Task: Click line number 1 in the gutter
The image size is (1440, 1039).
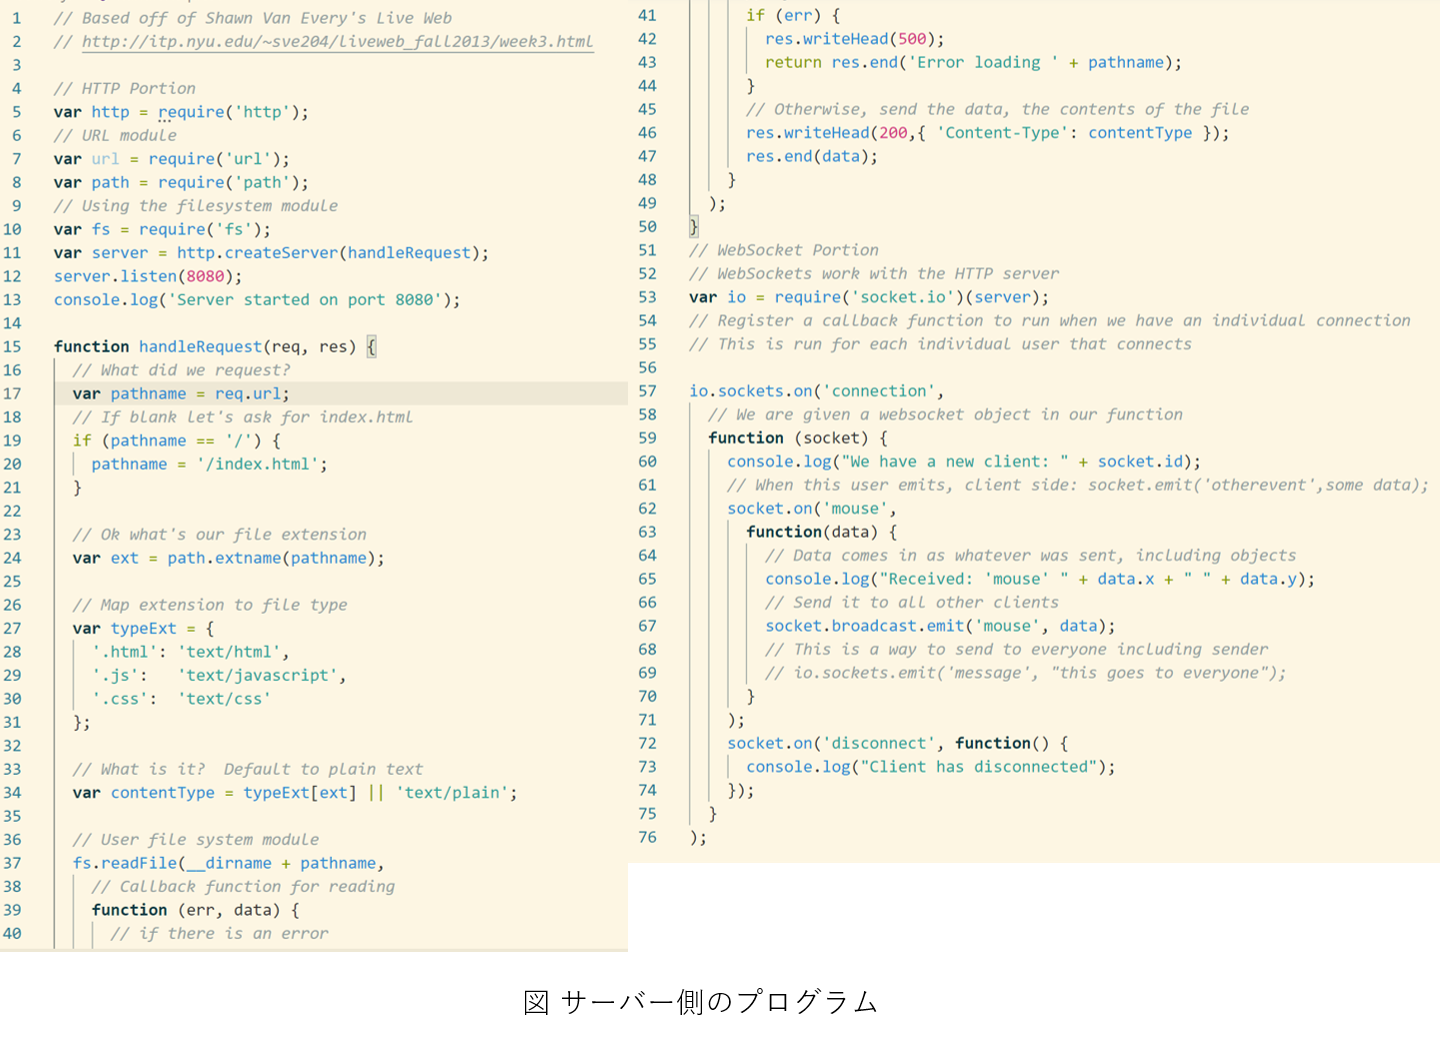Action: tap(16, 18)
